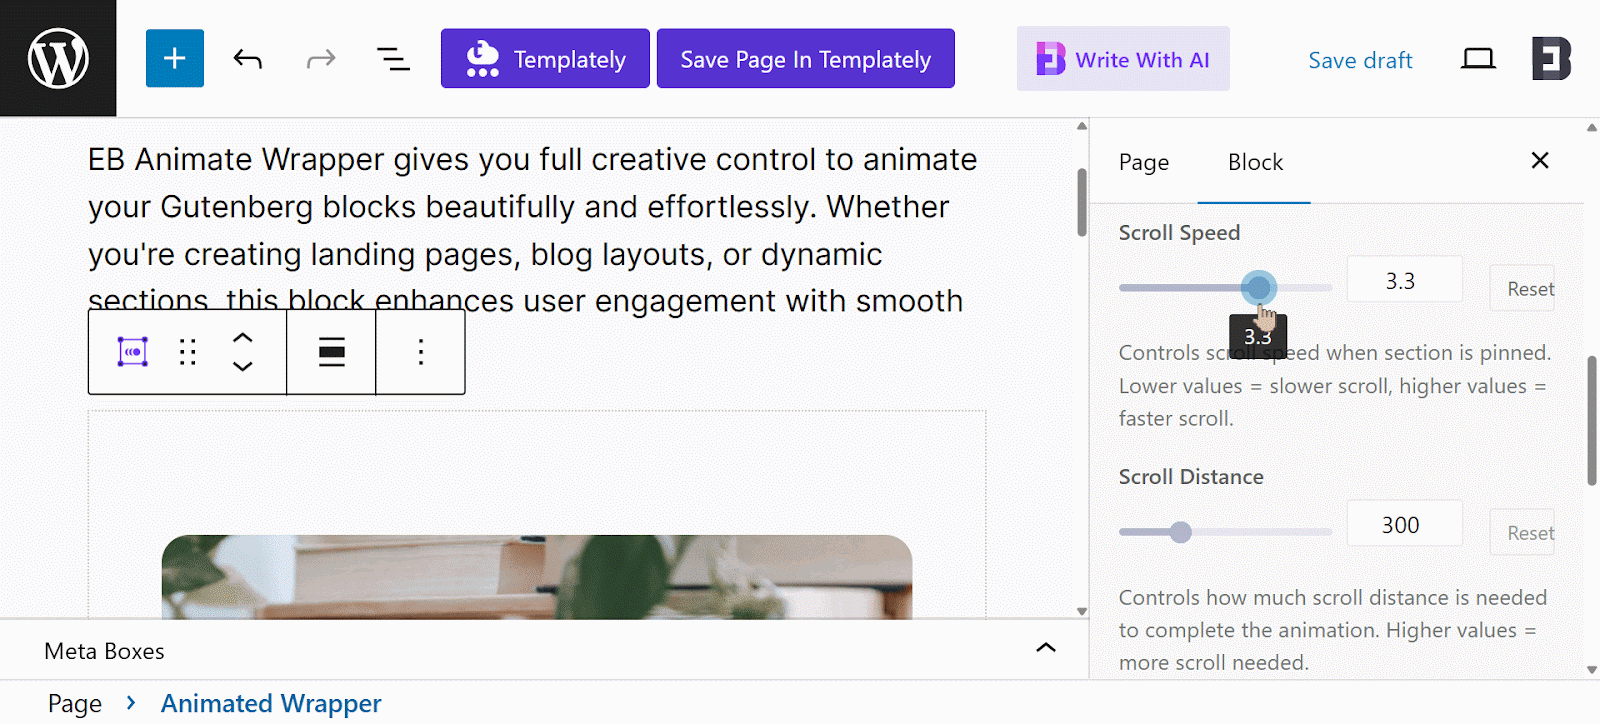Open the block inserter plus button
Image resolution: width=1600 pixels, height=724 pixels.
click(175, 59)
